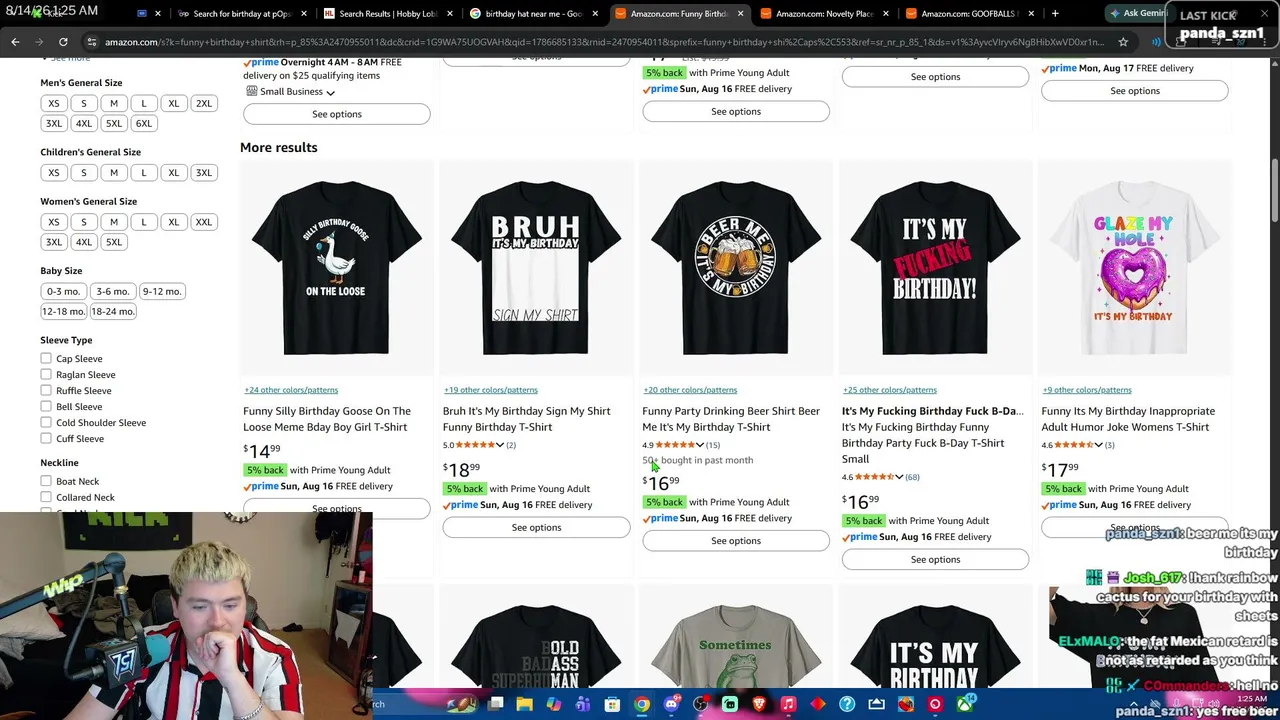Open File Explorer from the taskbar
This screenshot has height=720, width=1280.
524,704
